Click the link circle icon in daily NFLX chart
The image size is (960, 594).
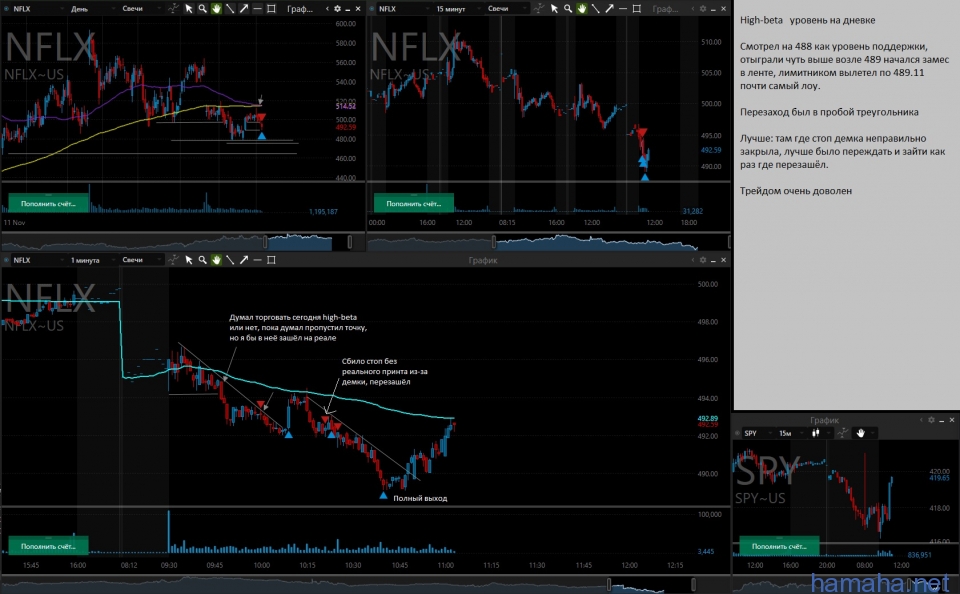point(7,9)
